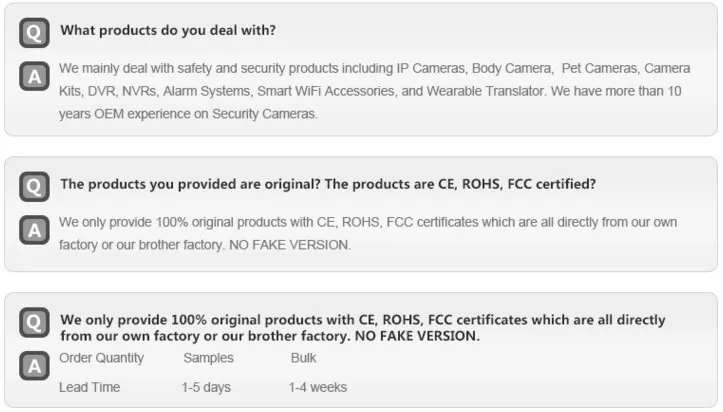Click the A icon next to the Order Quantity row
The height and width of the screenshot is (412, 723).
click(34, 365)
